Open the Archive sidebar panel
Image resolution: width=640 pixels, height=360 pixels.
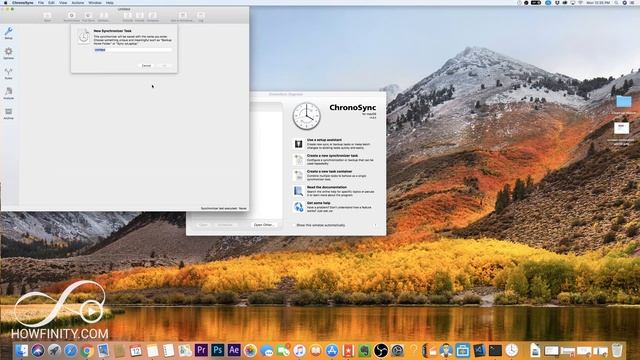pyautogui.click(x=9, y=113)
